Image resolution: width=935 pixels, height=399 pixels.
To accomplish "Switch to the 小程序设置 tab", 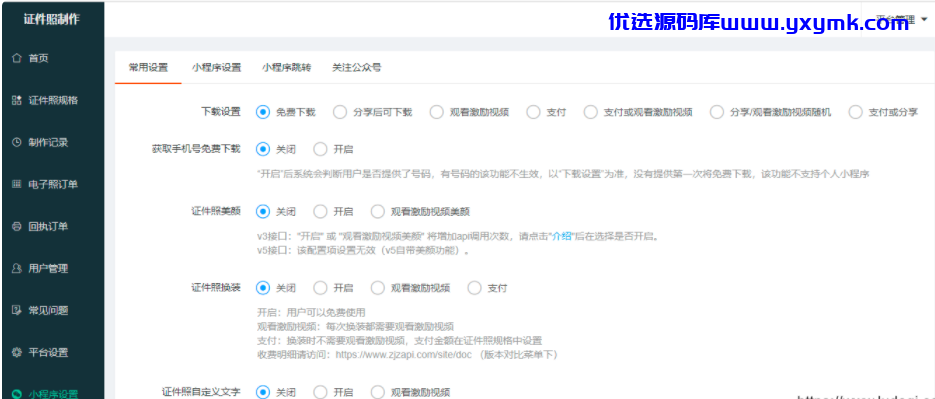I will point(216,67).
